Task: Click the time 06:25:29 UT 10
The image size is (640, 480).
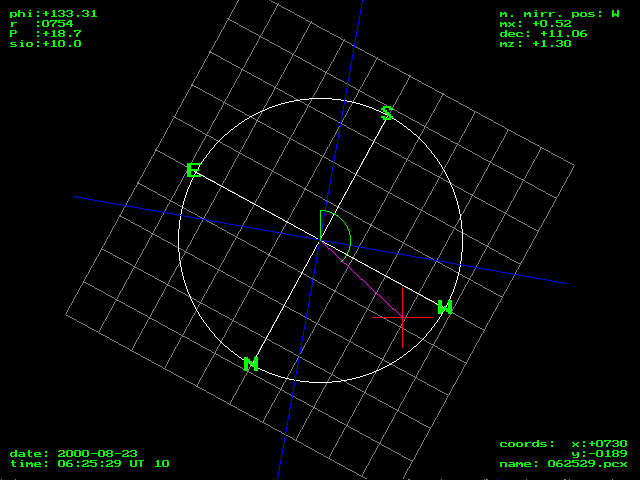Action: (x=90, y=464)
